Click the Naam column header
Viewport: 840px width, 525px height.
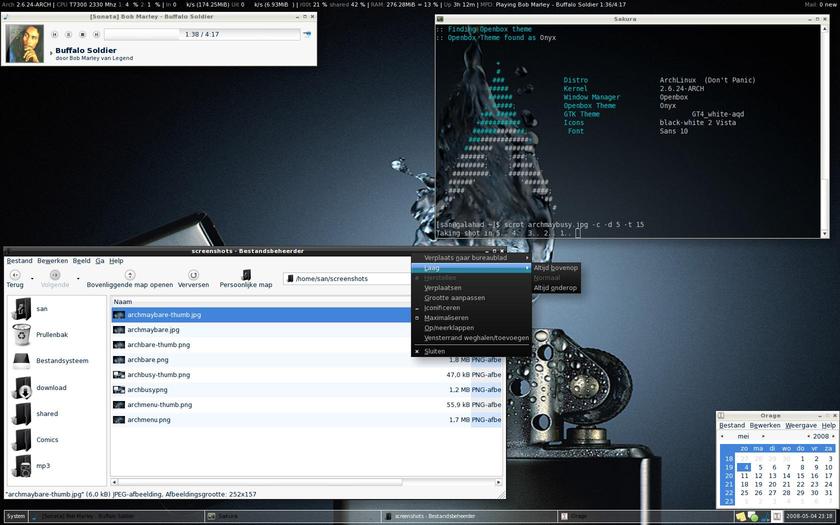tap(260, 302)
